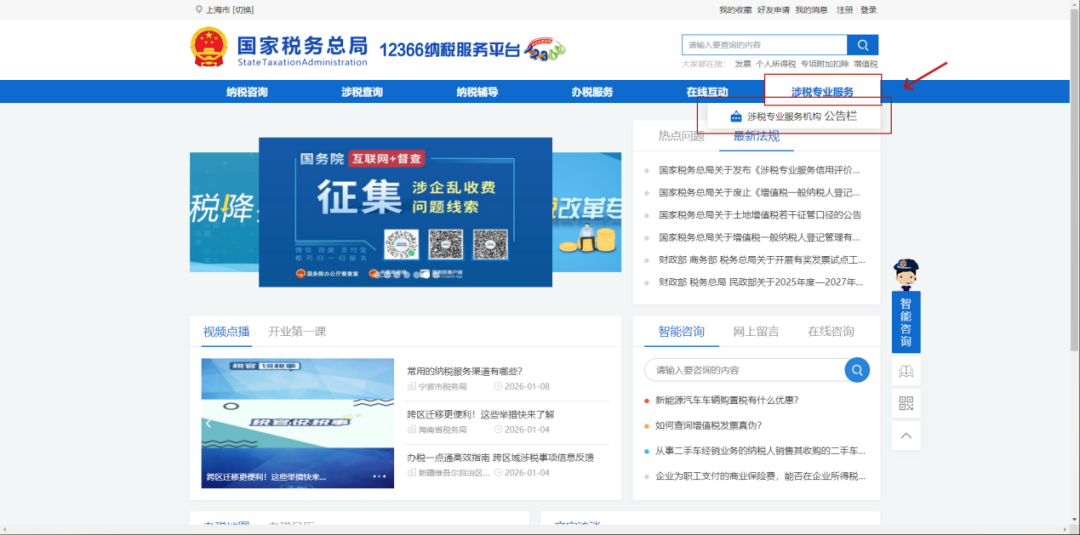Click the briefcase icon beside 涉税专业服务机构
The image size is (1080, 535).
click(736, 116)
